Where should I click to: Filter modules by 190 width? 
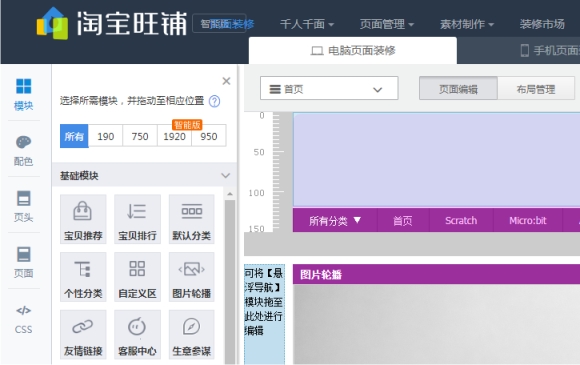pyautogui.click(x=106, y=136)
